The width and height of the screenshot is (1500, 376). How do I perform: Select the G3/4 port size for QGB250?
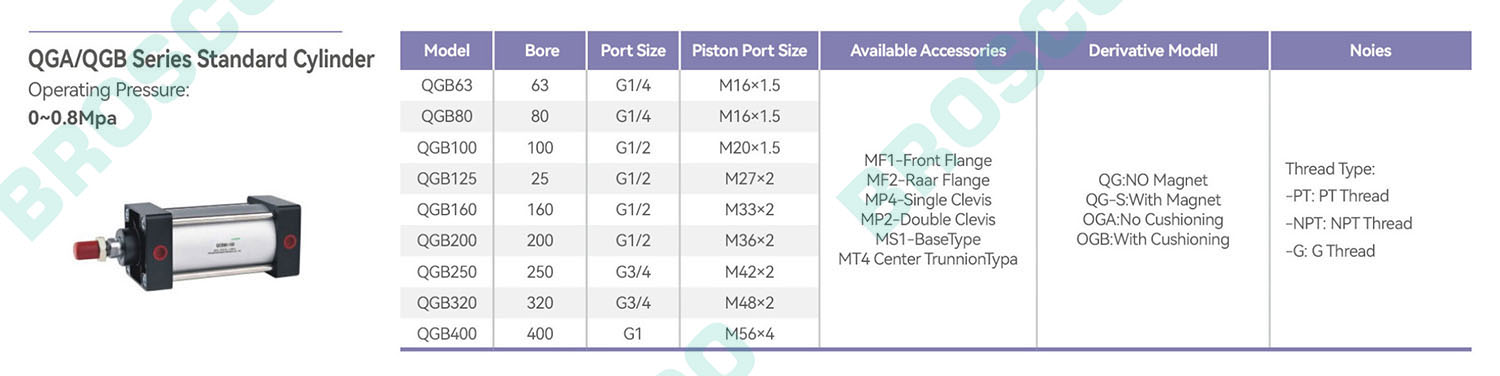pos(633,272)
